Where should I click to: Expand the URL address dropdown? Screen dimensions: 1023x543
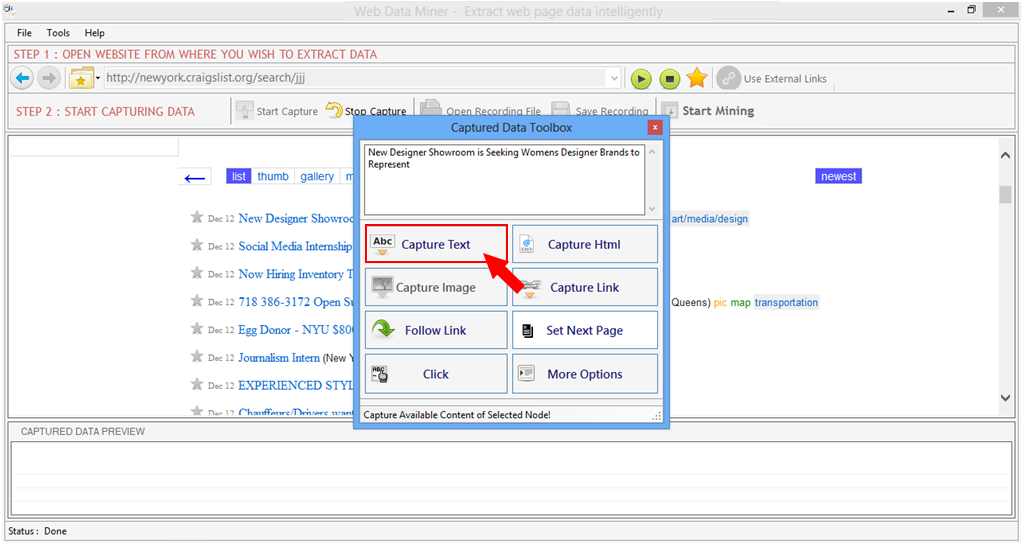(613, 78)
